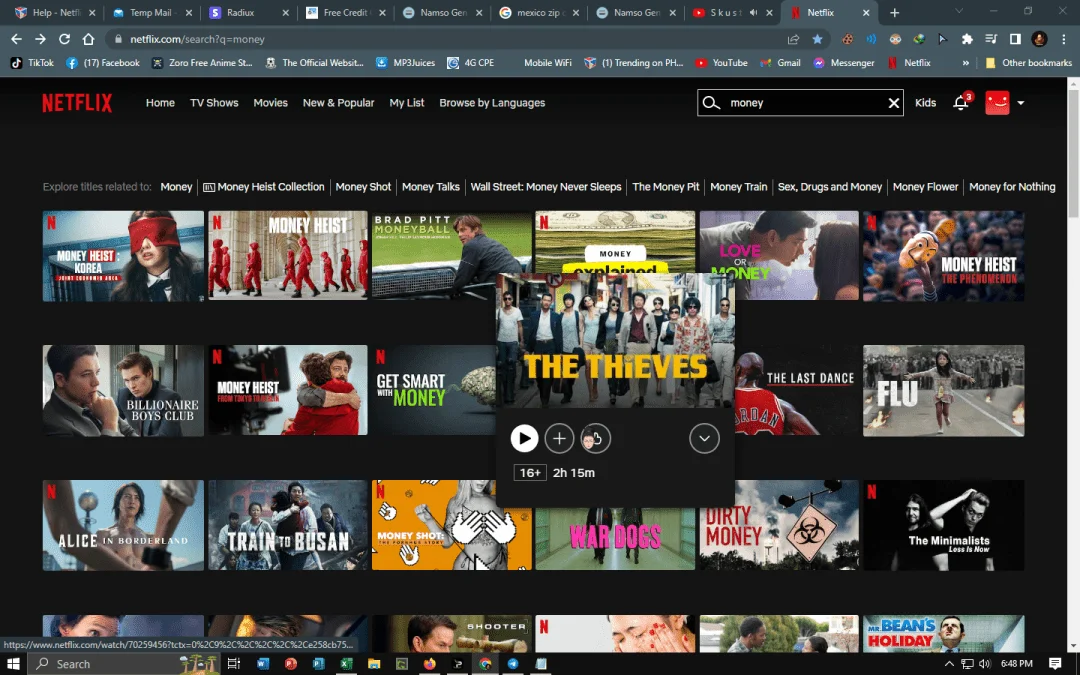Open The Minimalists thumbnail
Screen dimensions: 1080x675
click(x=944, y=526)
